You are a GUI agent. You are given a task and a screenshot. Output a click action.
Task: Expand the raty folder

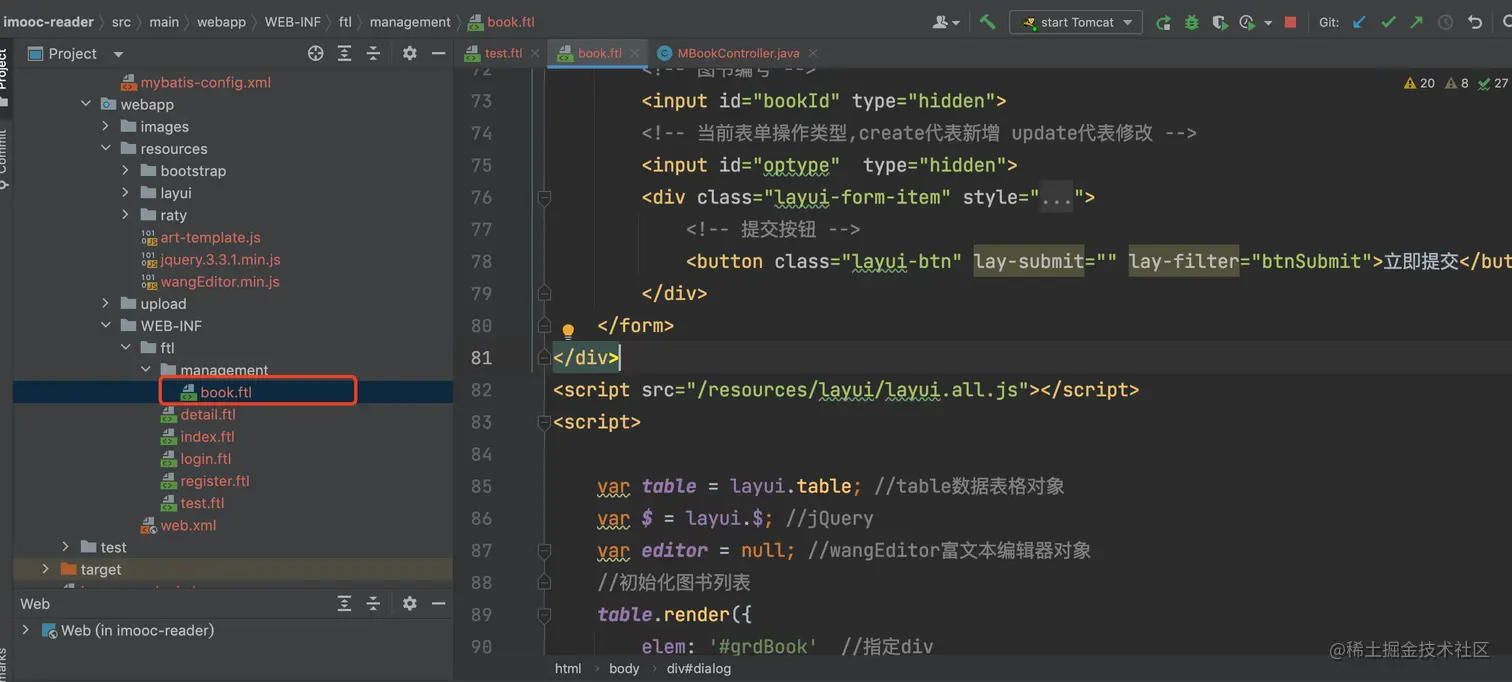coord(126,215)
